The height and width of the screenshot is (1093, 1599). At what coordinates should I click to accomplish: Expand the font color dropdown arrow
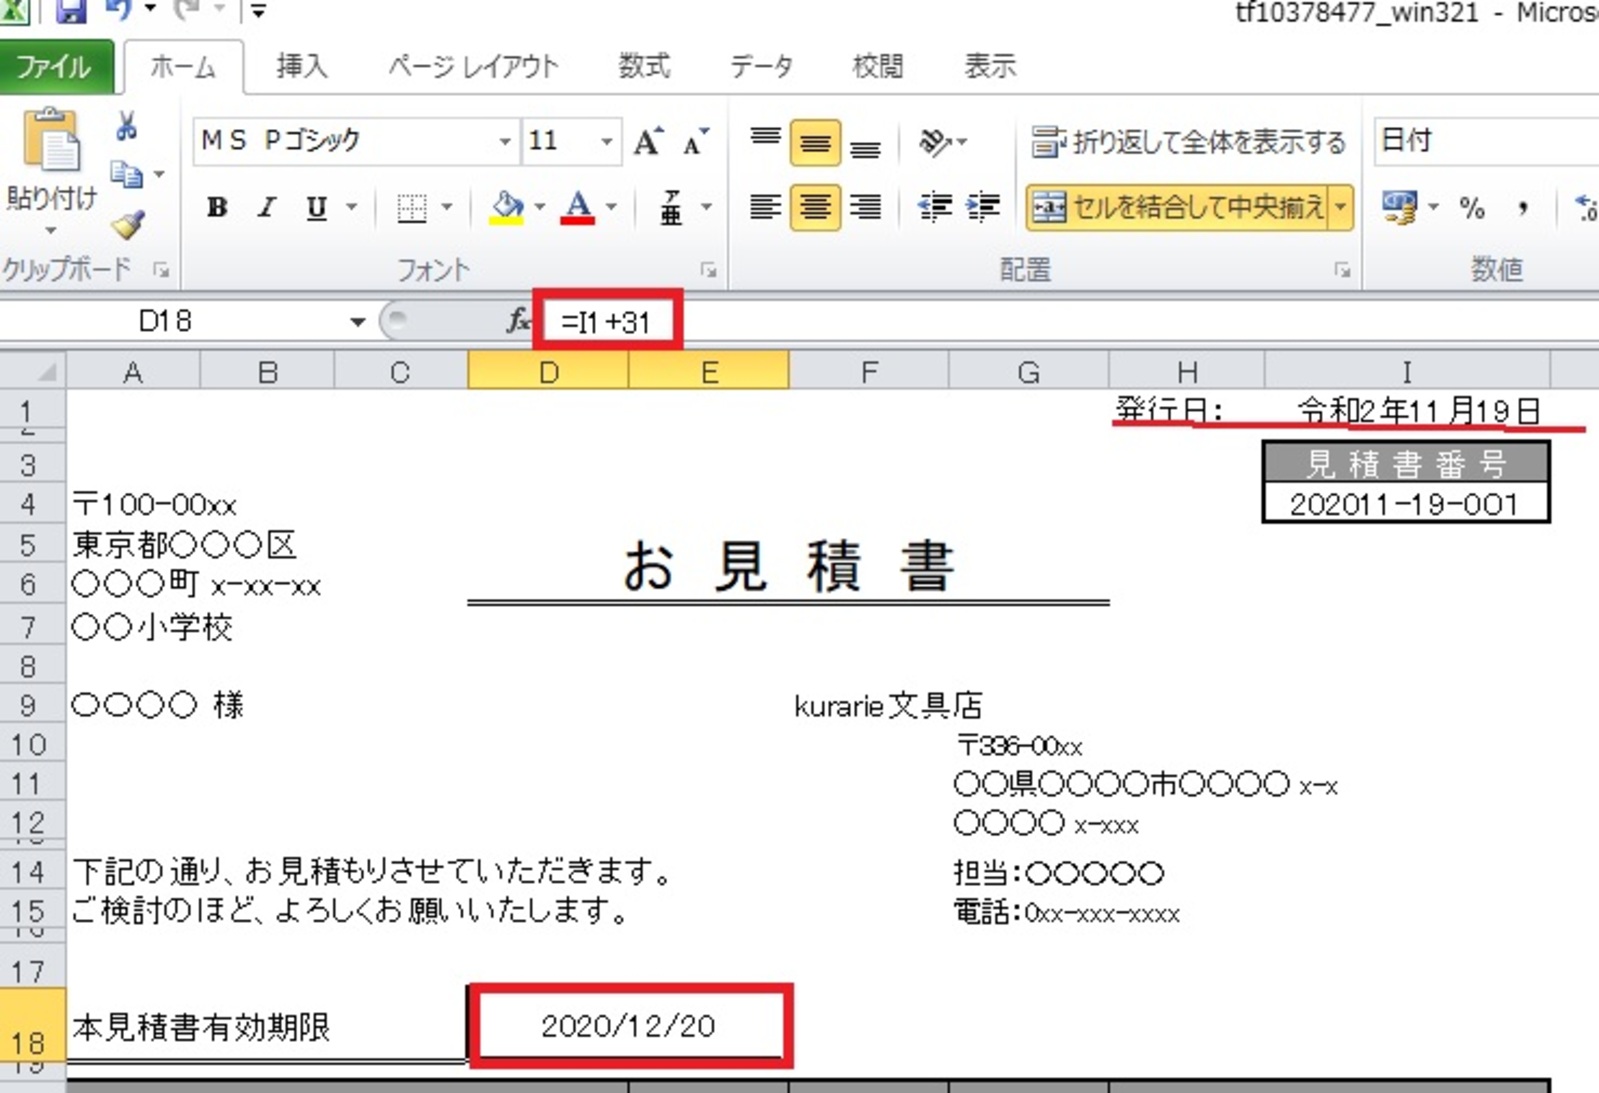pos(611,208)
